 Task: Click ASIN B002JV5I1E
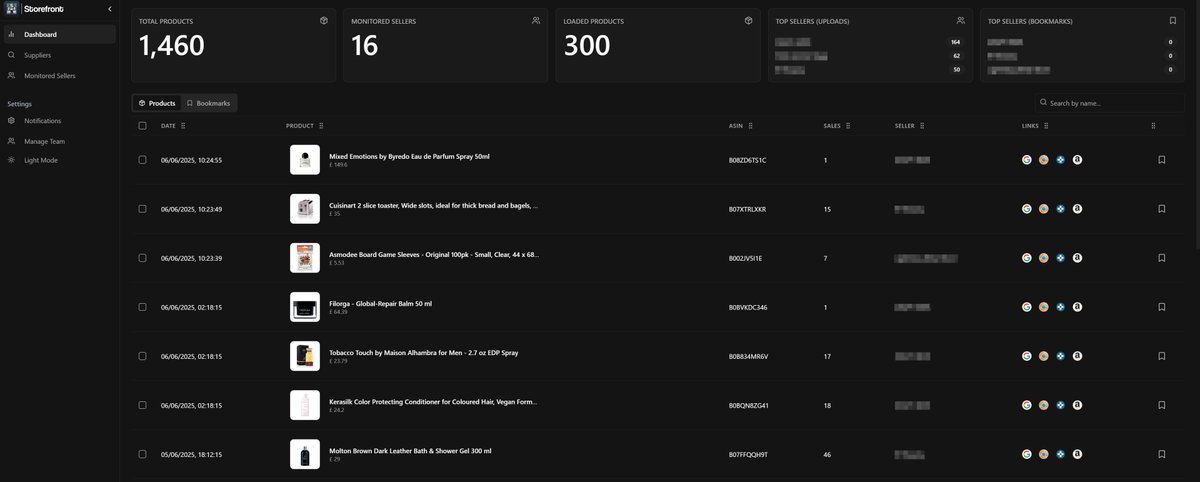tap(747, 258)
